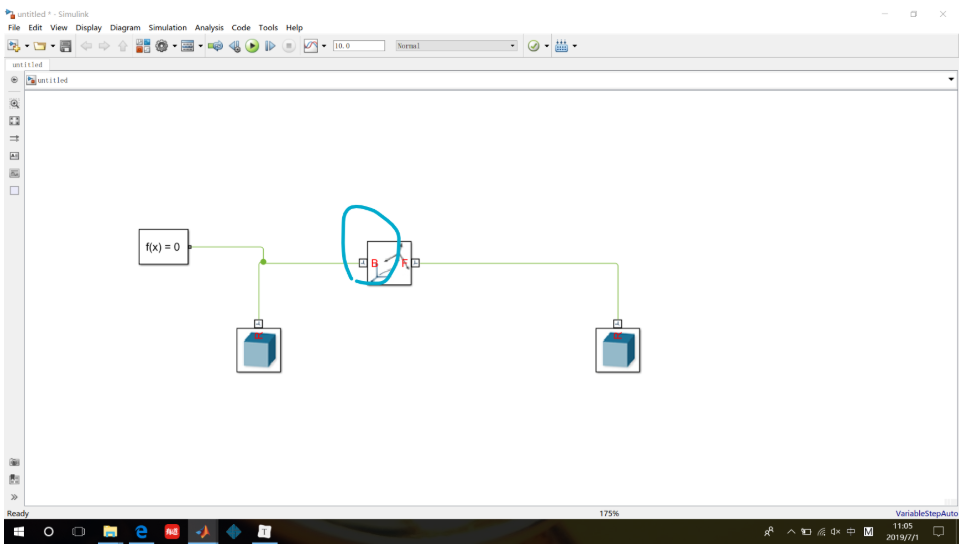Open the Display menu
Image resolution: width=977 pixels, height=544 pixels.
coord(88,27)
